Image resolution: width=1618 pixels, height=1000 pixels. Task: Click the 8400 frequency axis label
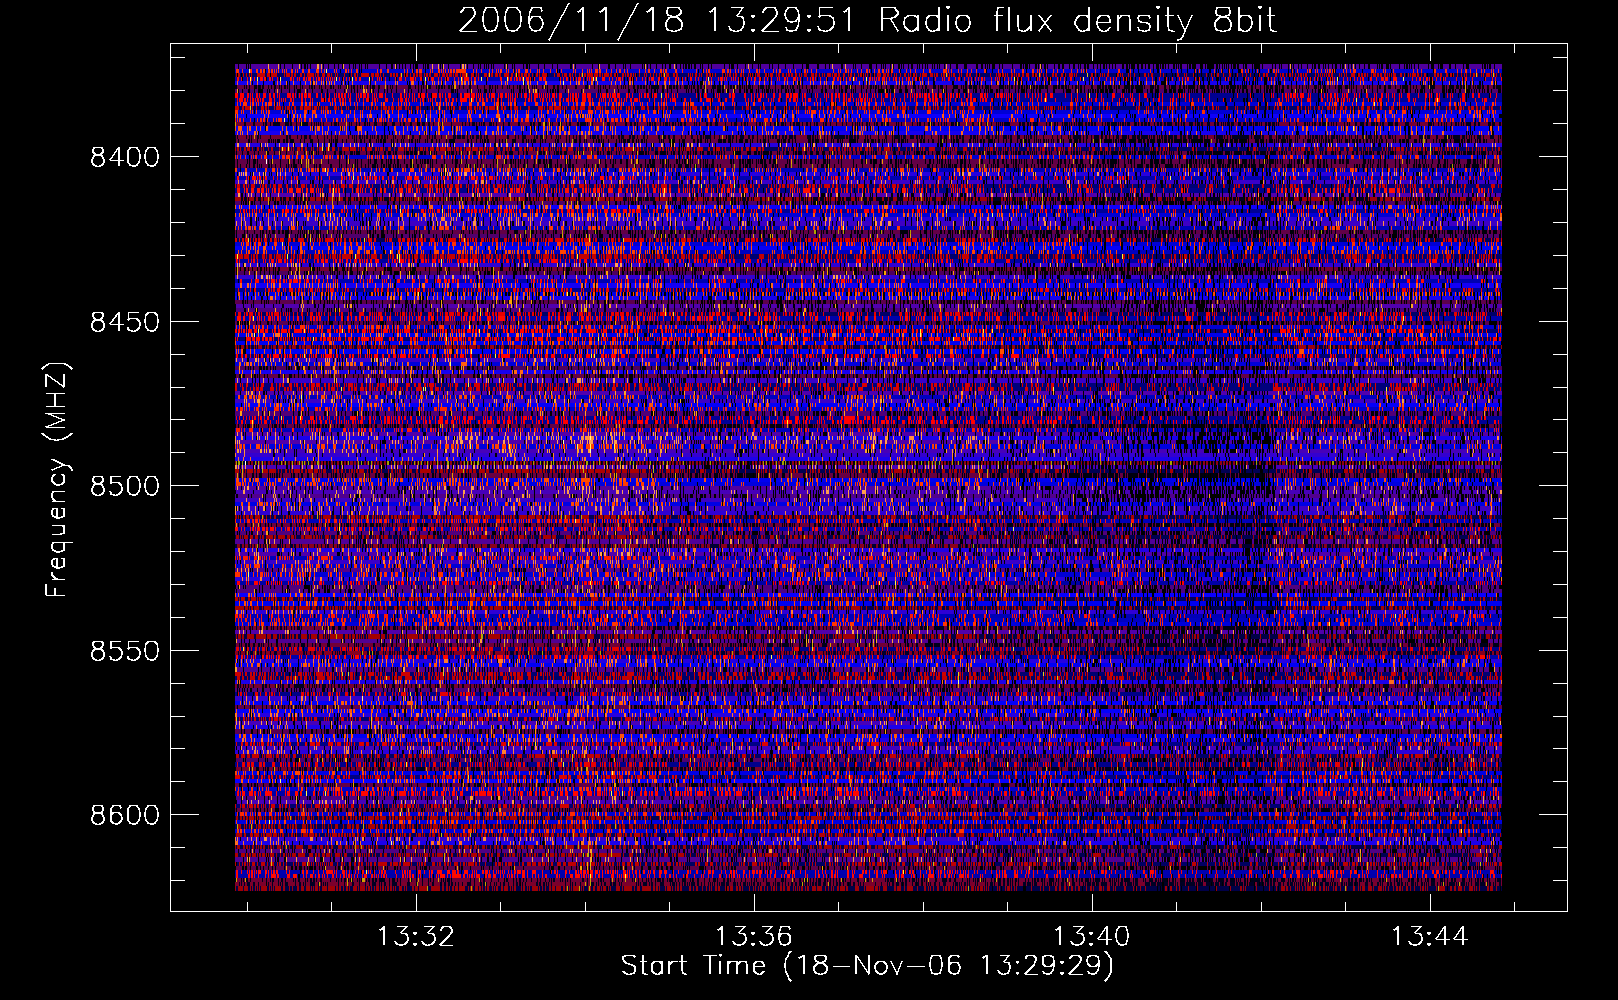[124, 157]
